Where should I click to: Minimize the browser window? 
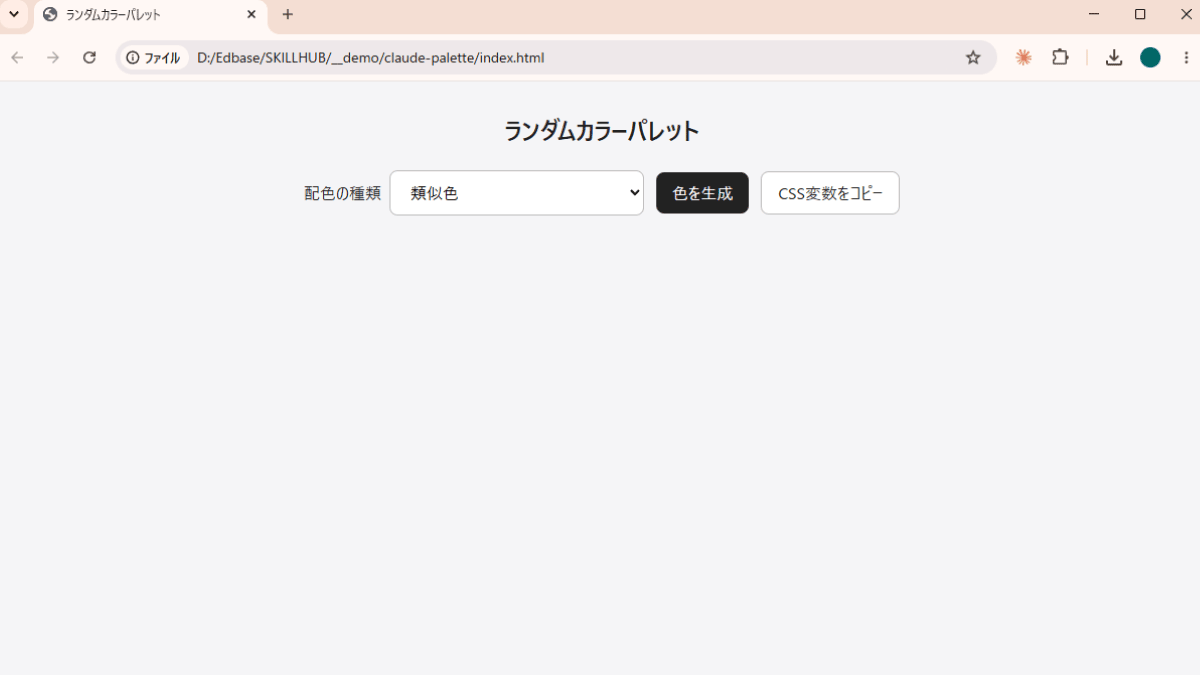[x=1094, y=14]
